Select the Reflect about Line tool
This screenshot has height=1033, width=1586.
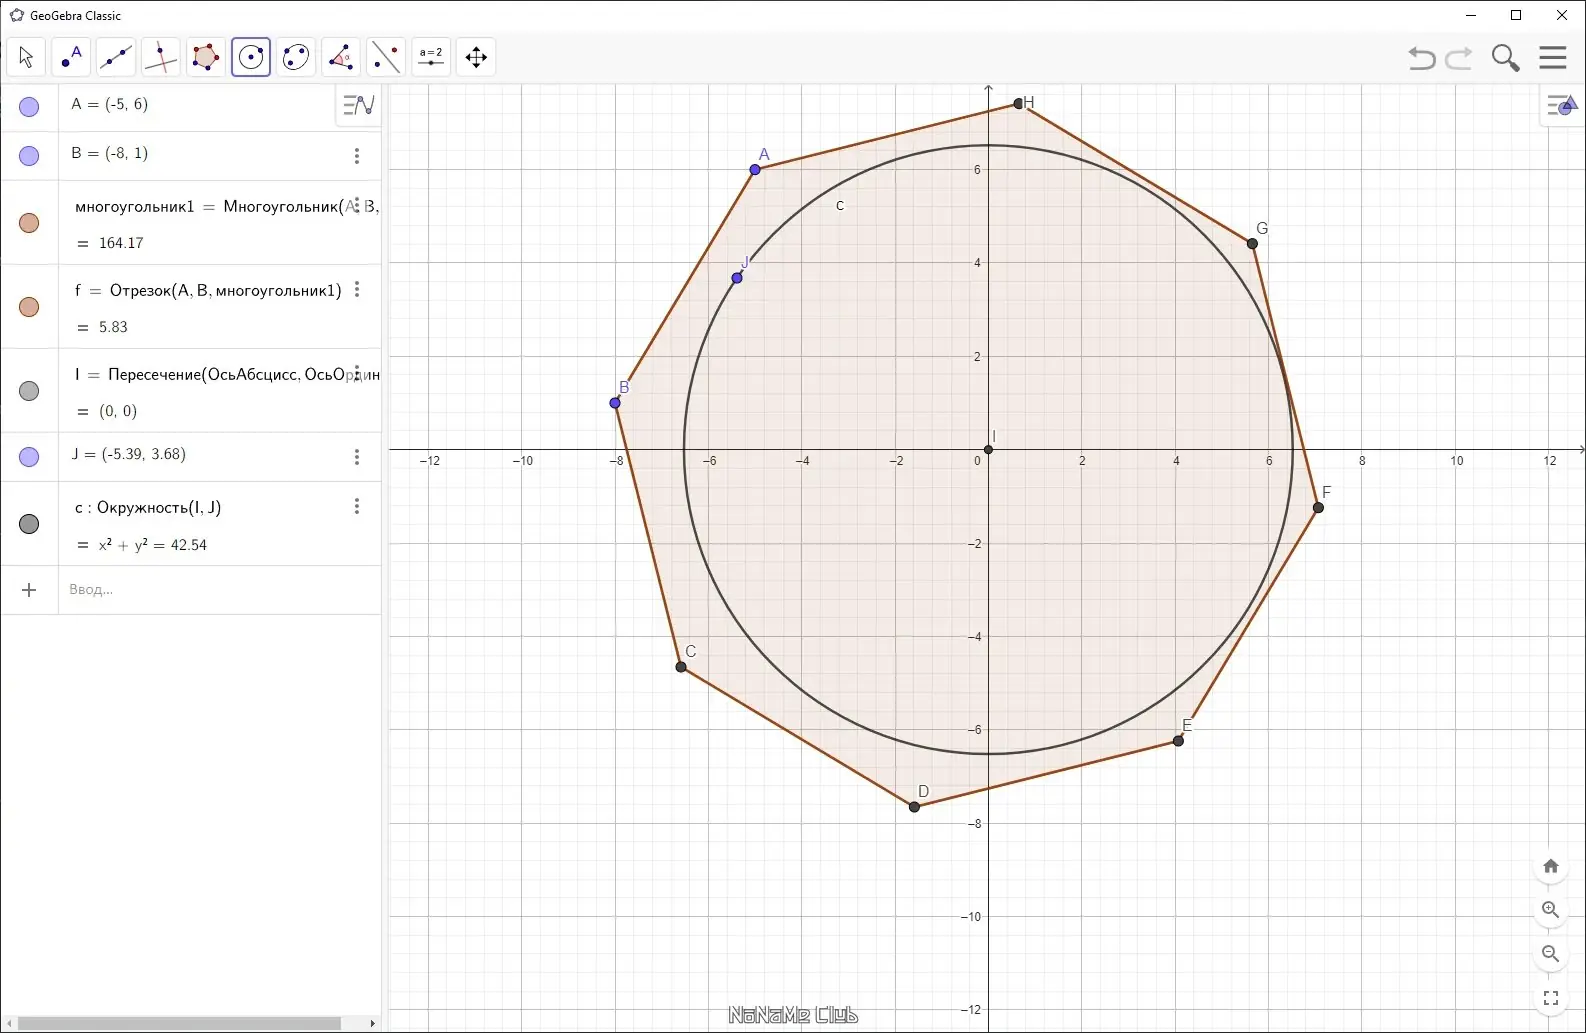(x=386, y=57)
